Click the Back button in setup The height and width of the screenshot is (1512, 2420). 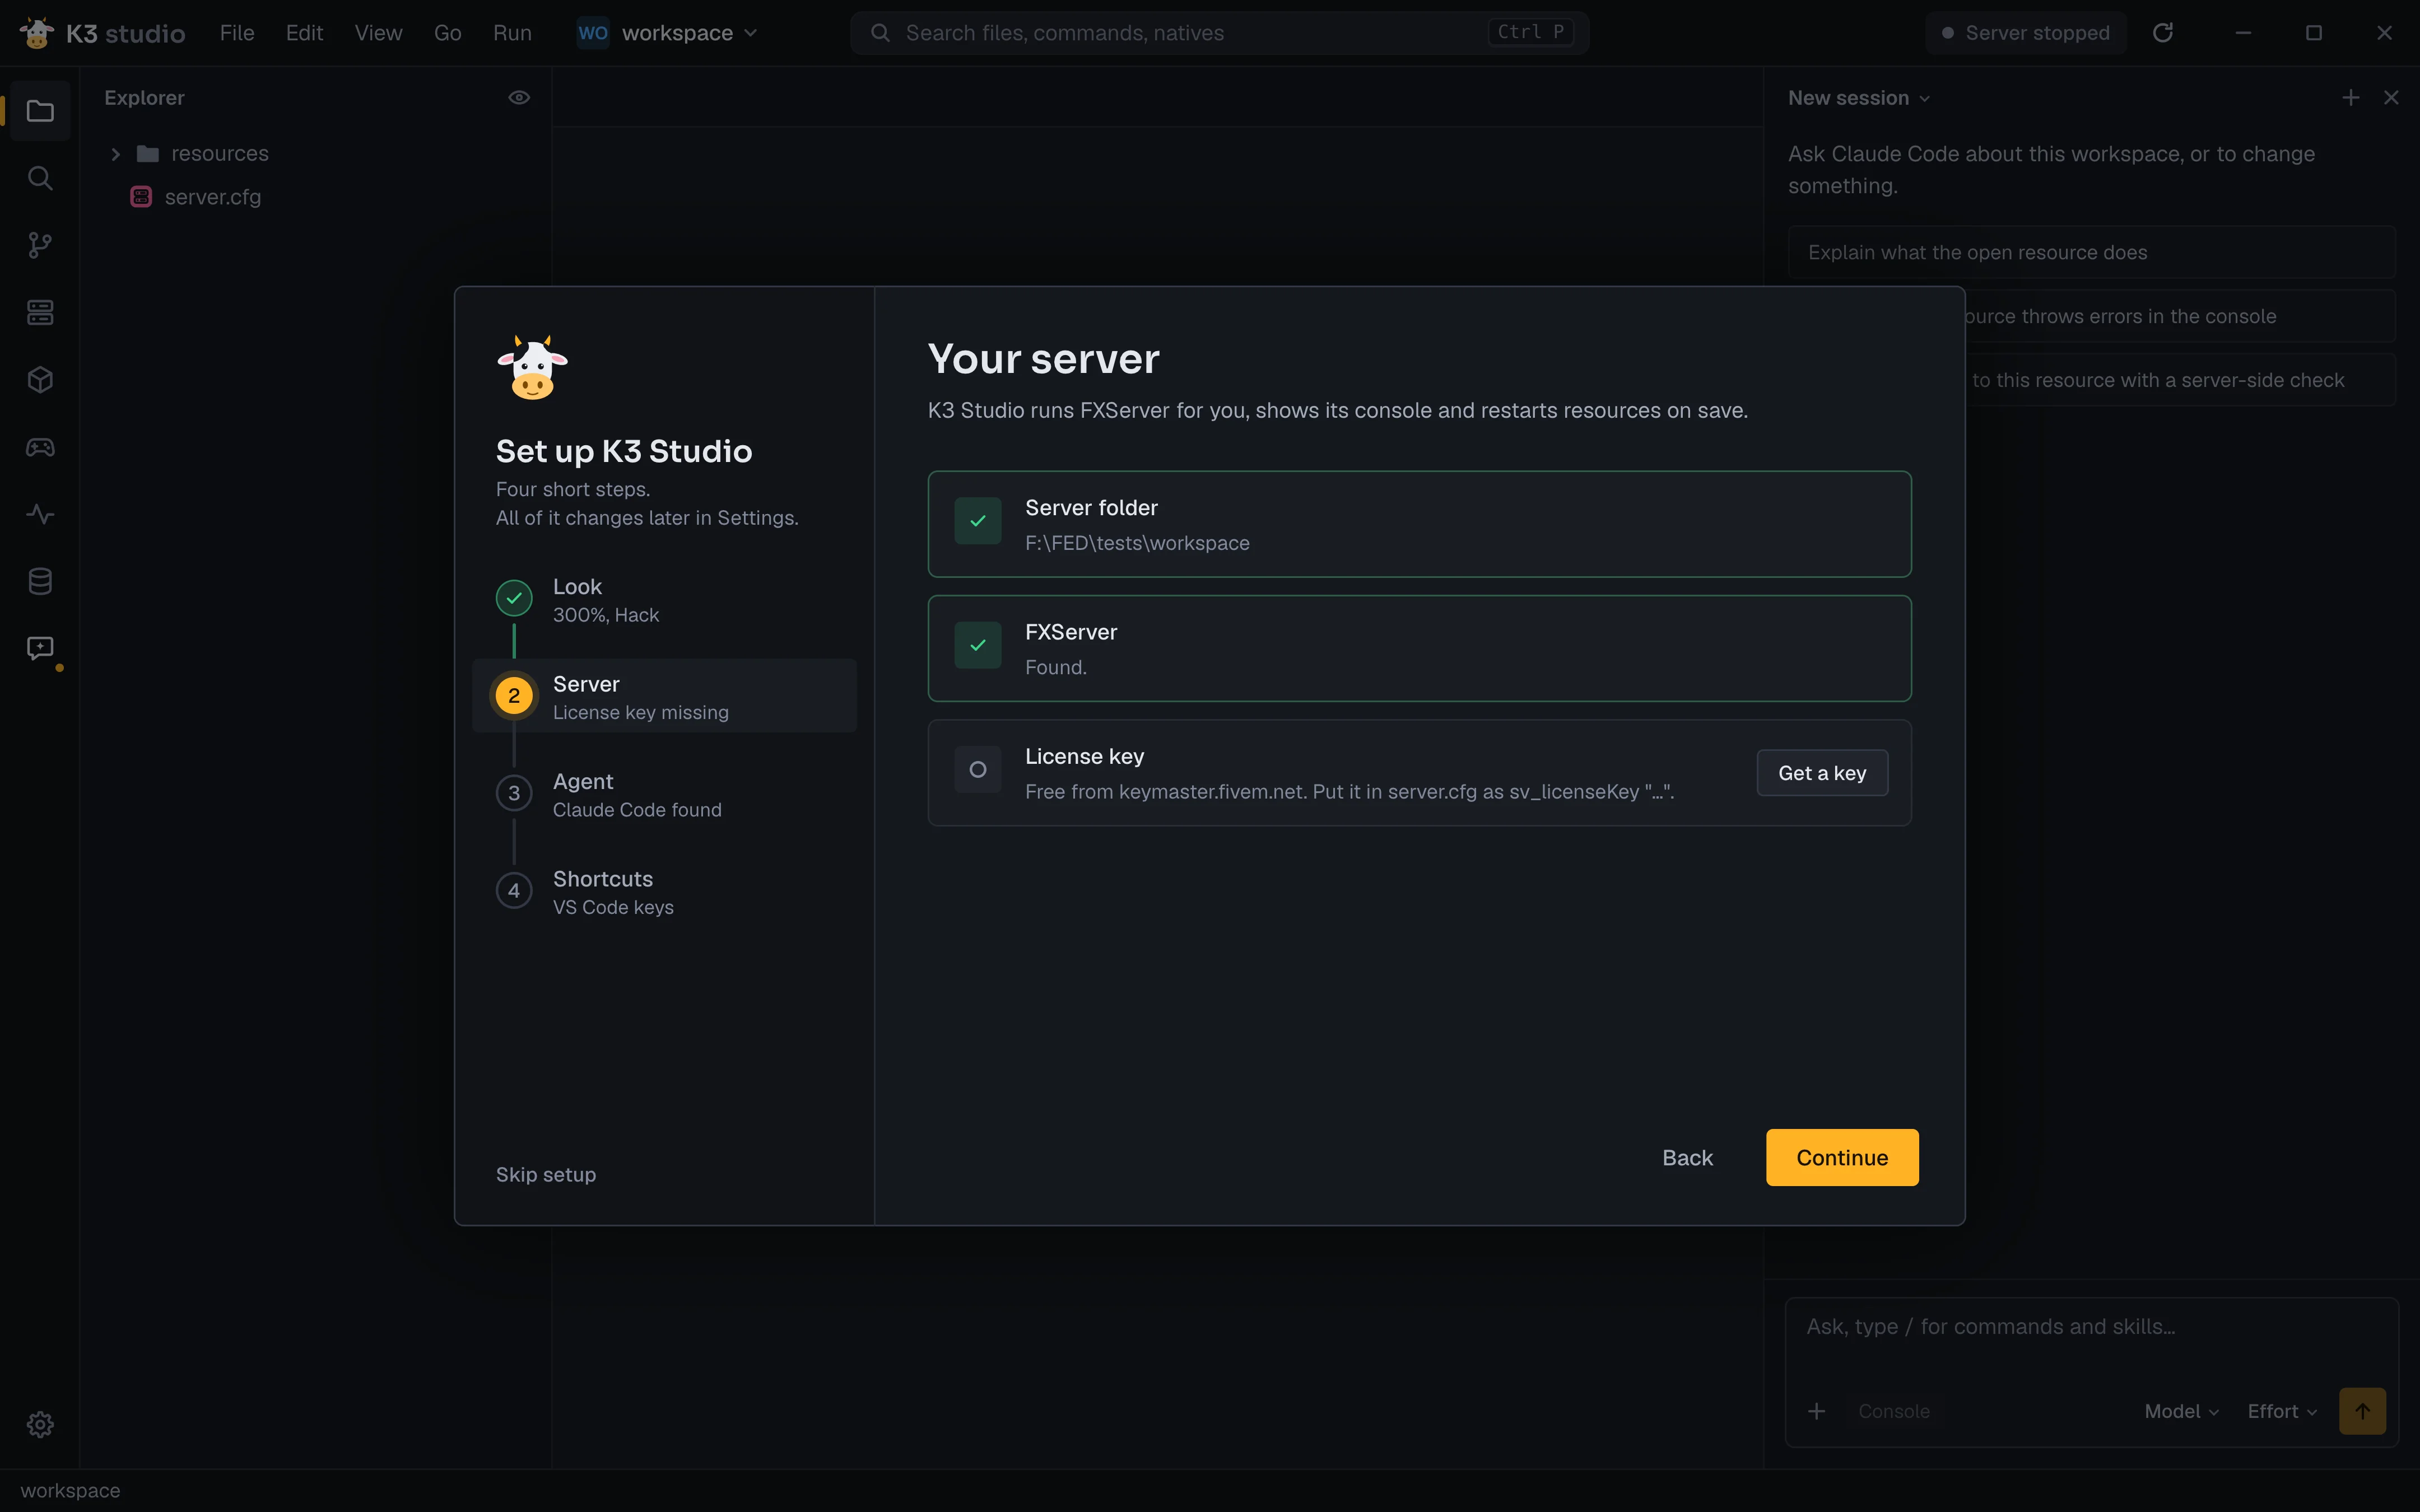[x=1687, y=1157]
